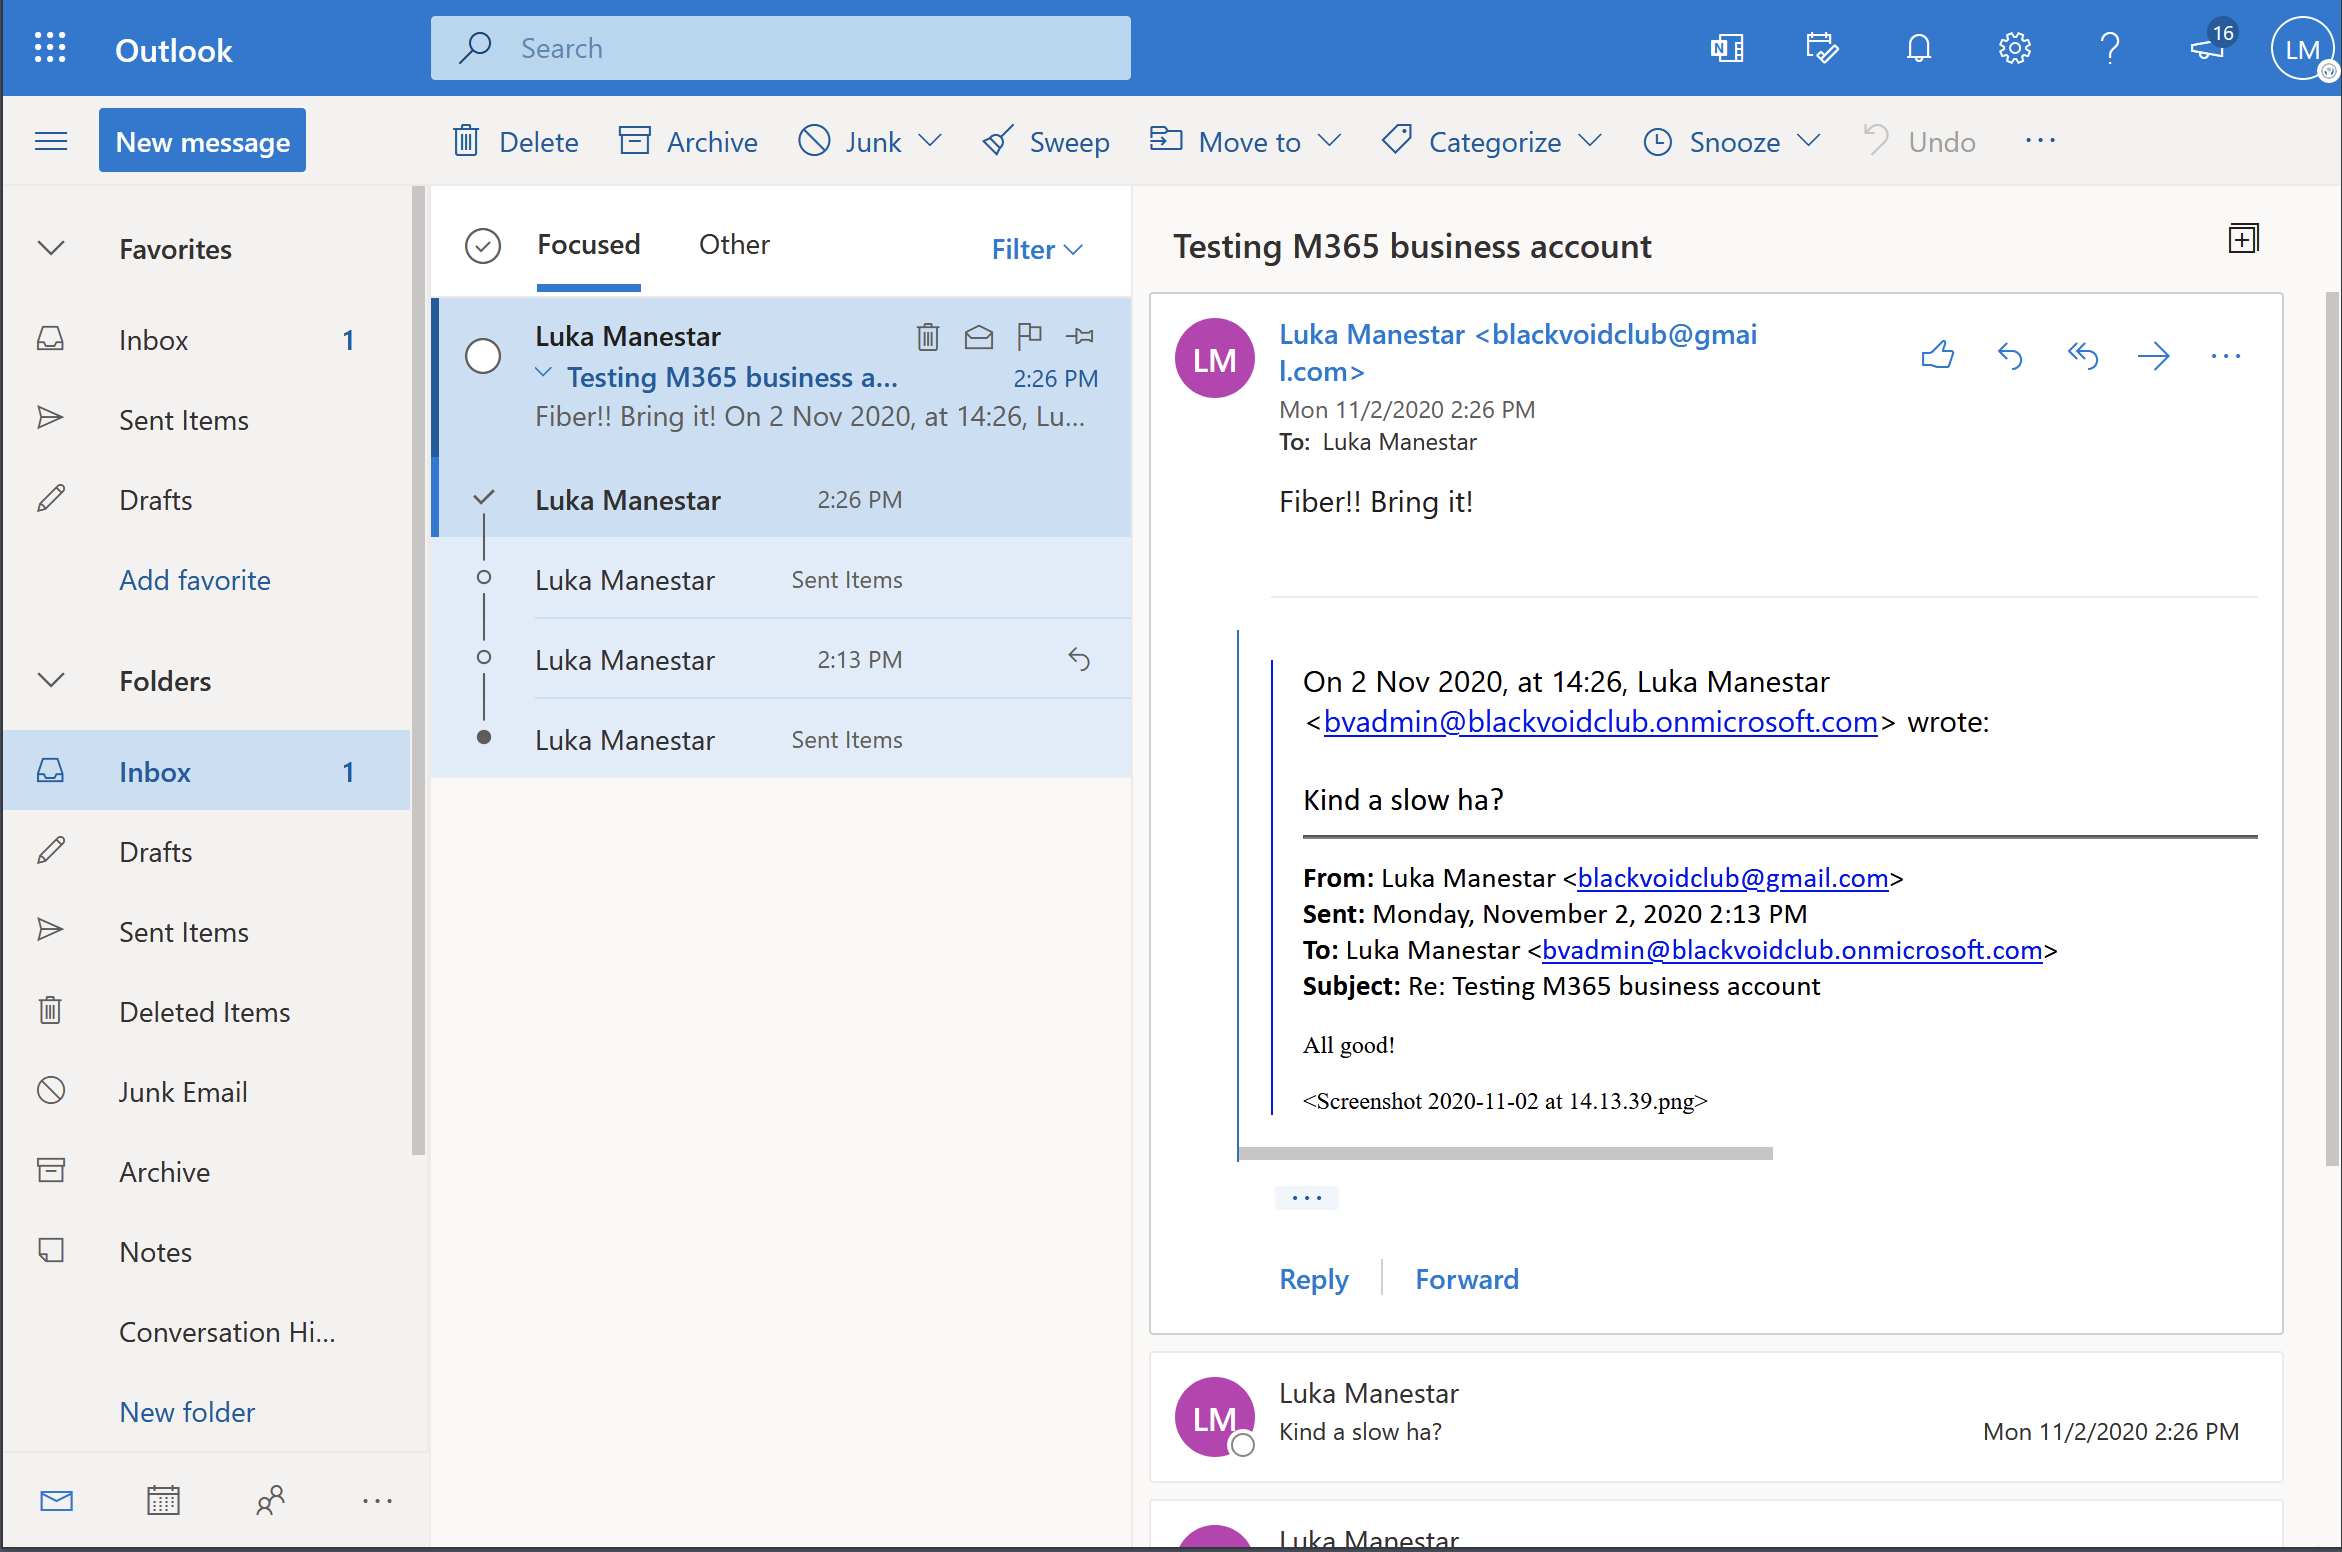
Task: Reply using arrow icon in reading pane
Action: tap(2010, 356)
